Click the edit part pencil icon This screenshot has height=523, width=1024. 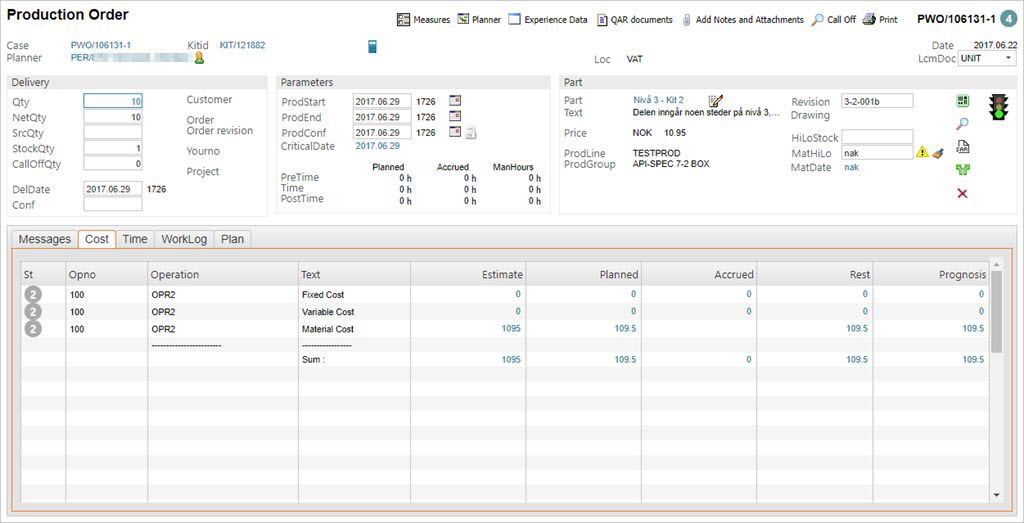(715, 101)
